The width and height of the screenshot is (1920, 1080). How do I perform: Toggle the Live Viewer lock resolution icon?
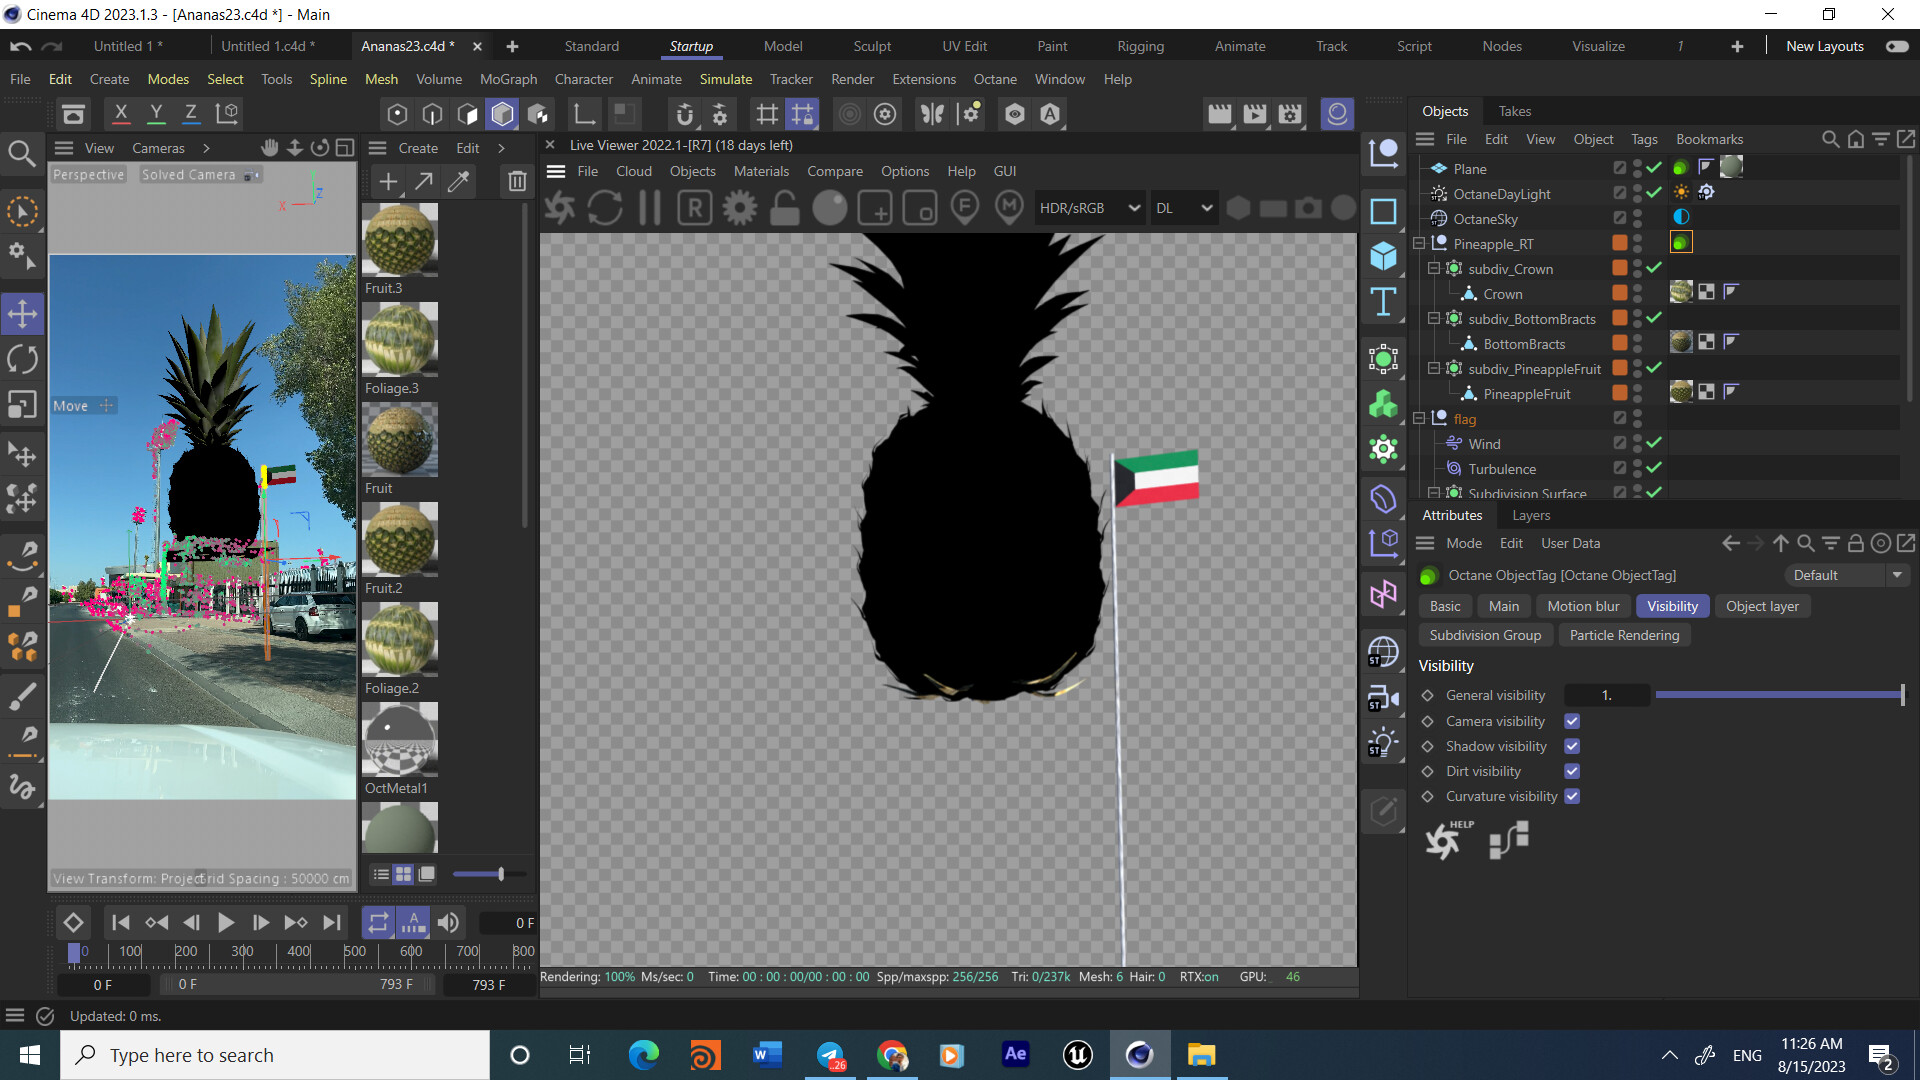click(785, 208)
